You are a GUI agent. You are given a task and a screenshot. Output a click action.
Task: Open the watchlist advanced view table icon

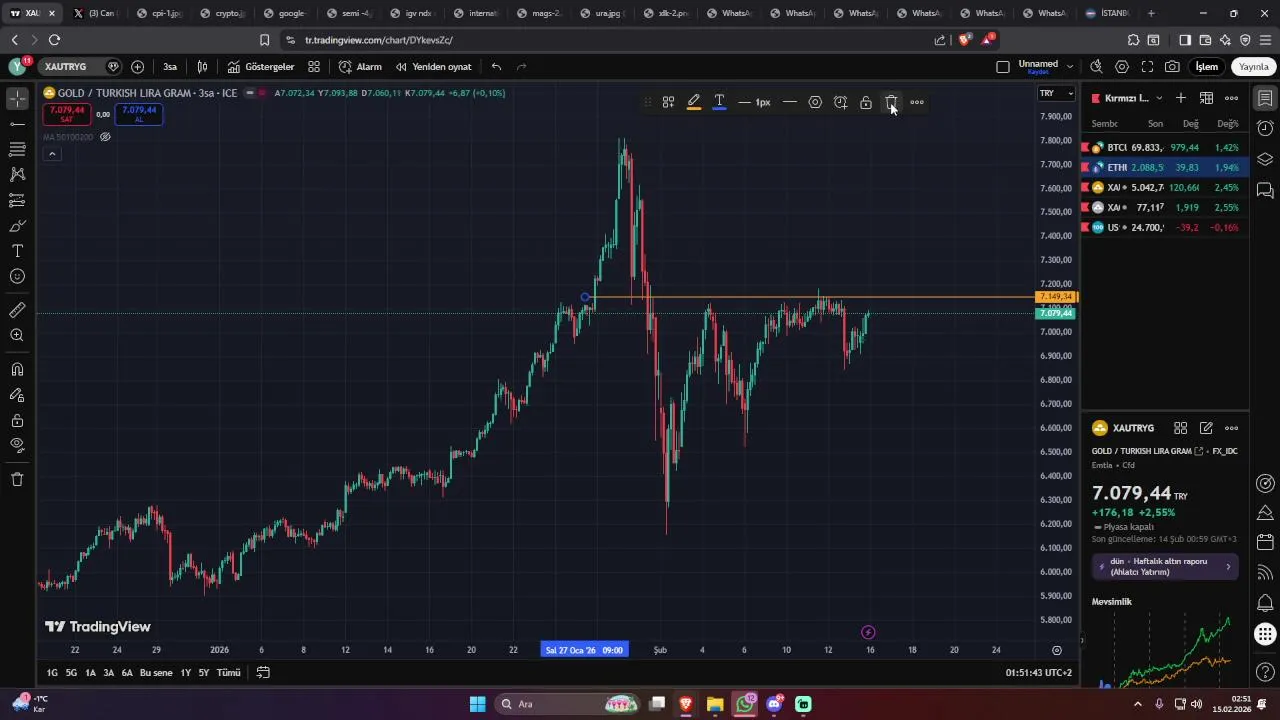1206,98
